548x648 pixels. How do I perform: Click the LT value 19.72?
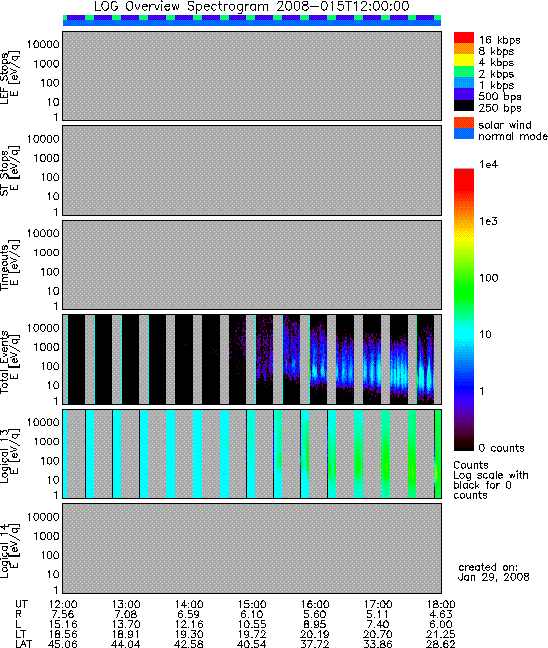252,634
